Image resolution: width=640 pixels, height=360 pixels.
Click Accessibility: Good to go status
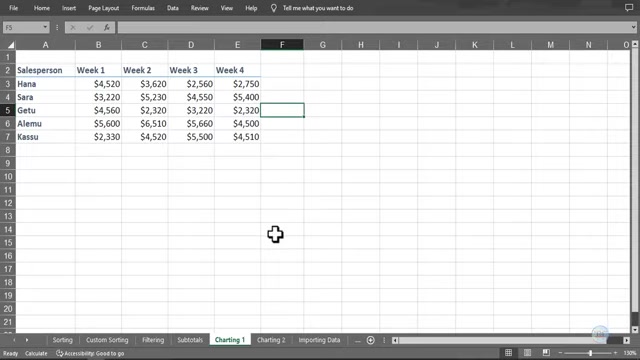(x=90, y=353)
